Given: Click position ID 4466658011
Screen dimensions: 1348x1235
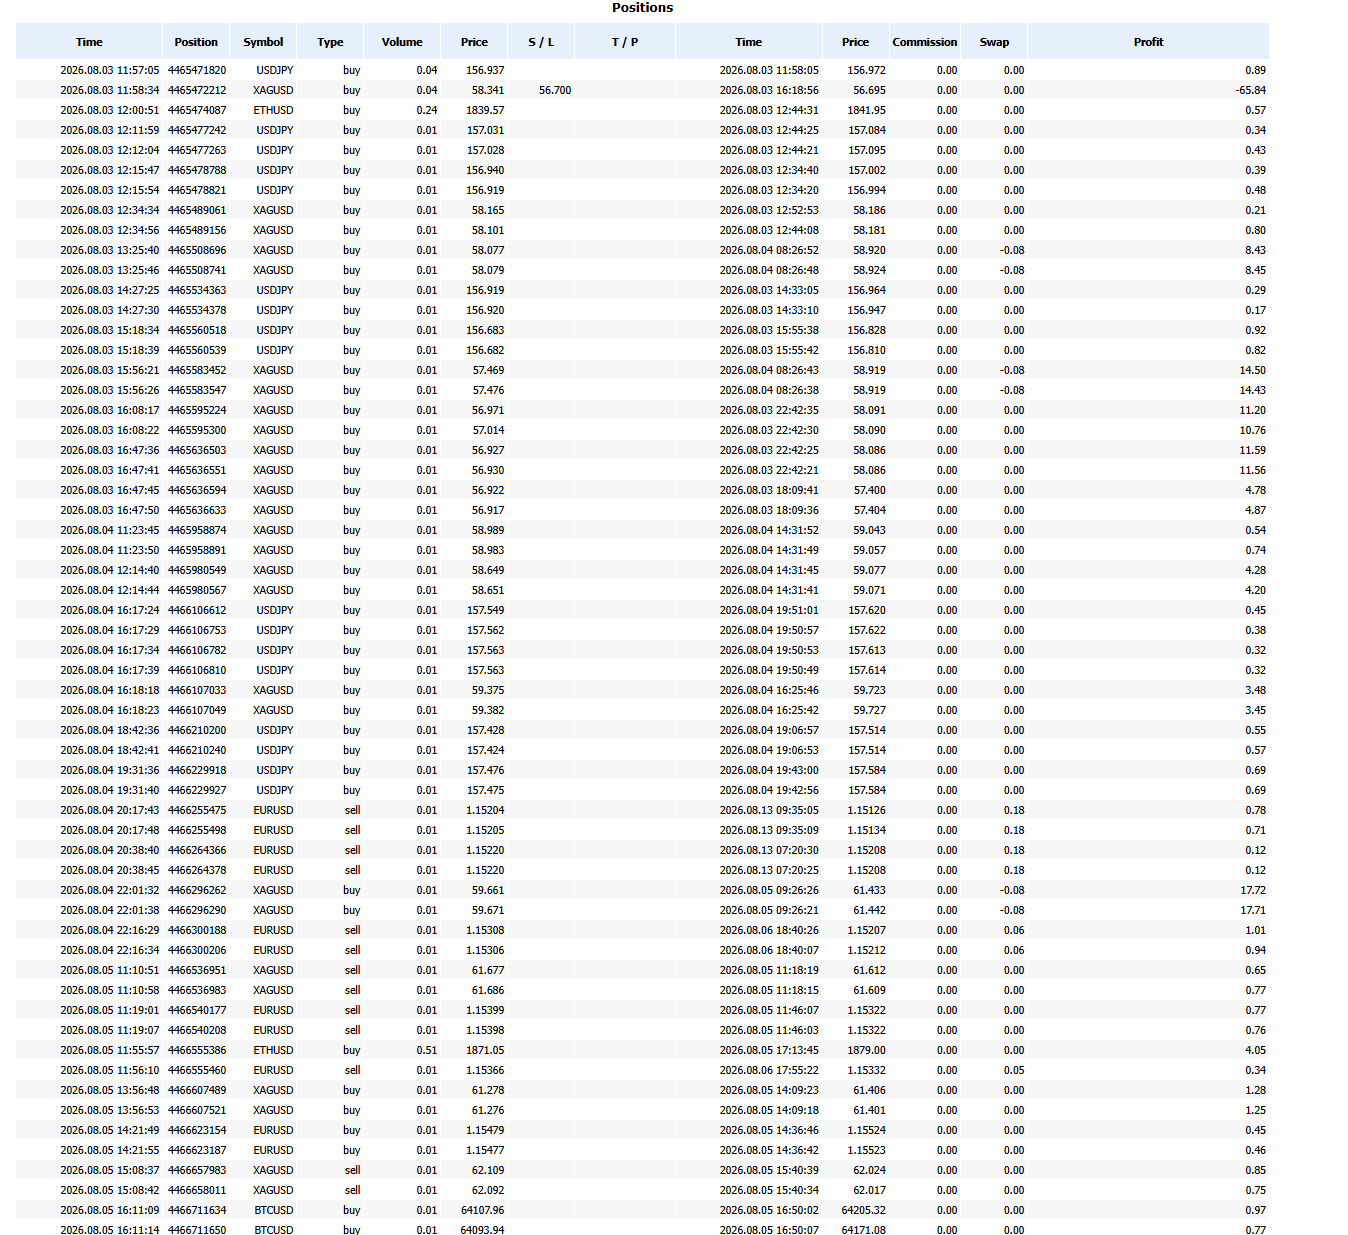Looking at the screenshot, I should (197, 1190).
